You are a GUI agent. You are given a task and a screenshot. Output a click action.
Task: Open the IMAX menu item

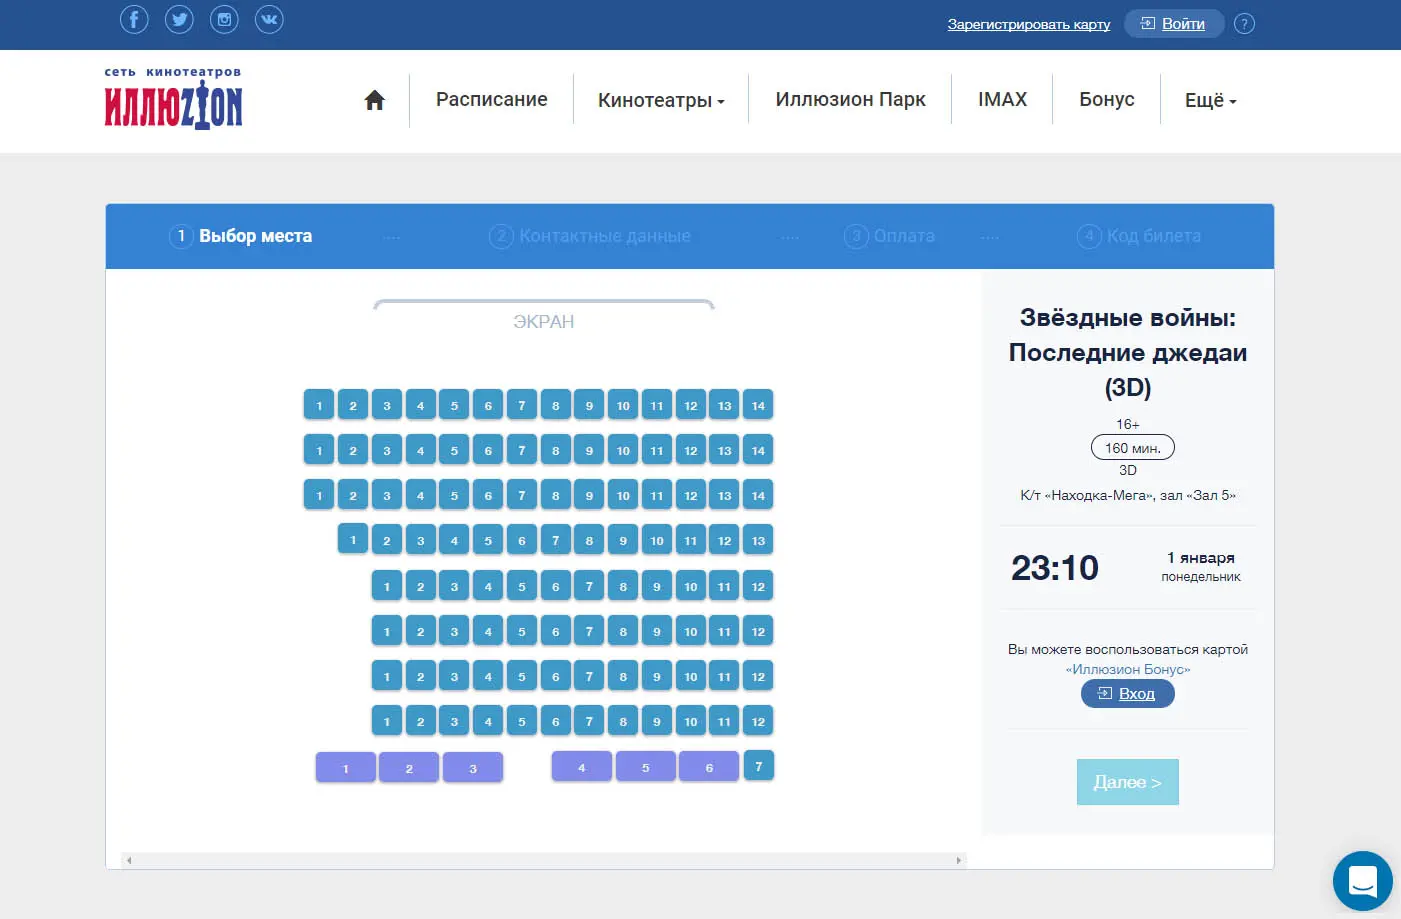coord(1003,99)
